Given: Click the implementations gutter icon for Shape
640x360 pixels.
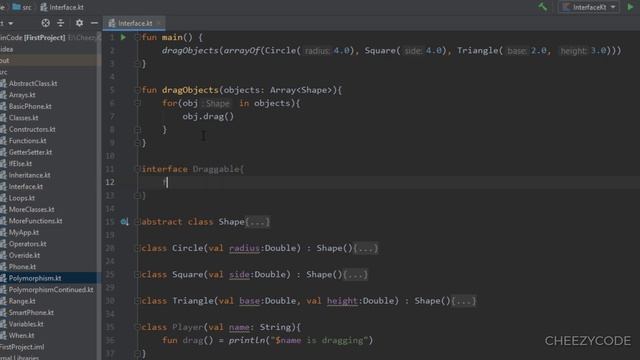Looking at the screenshot, I should (124, 222).
